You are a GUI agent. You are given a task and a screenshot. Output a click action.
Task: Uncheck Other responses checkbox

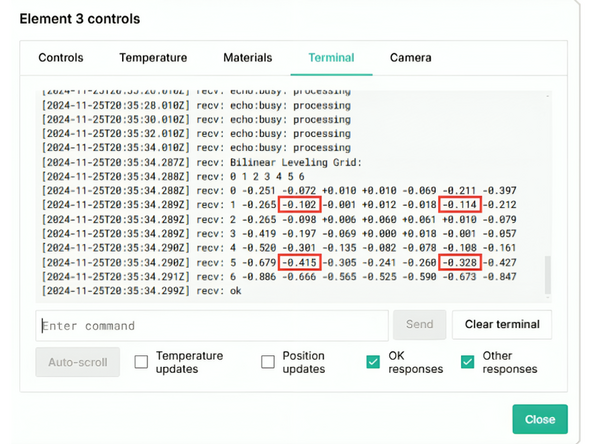467,362
